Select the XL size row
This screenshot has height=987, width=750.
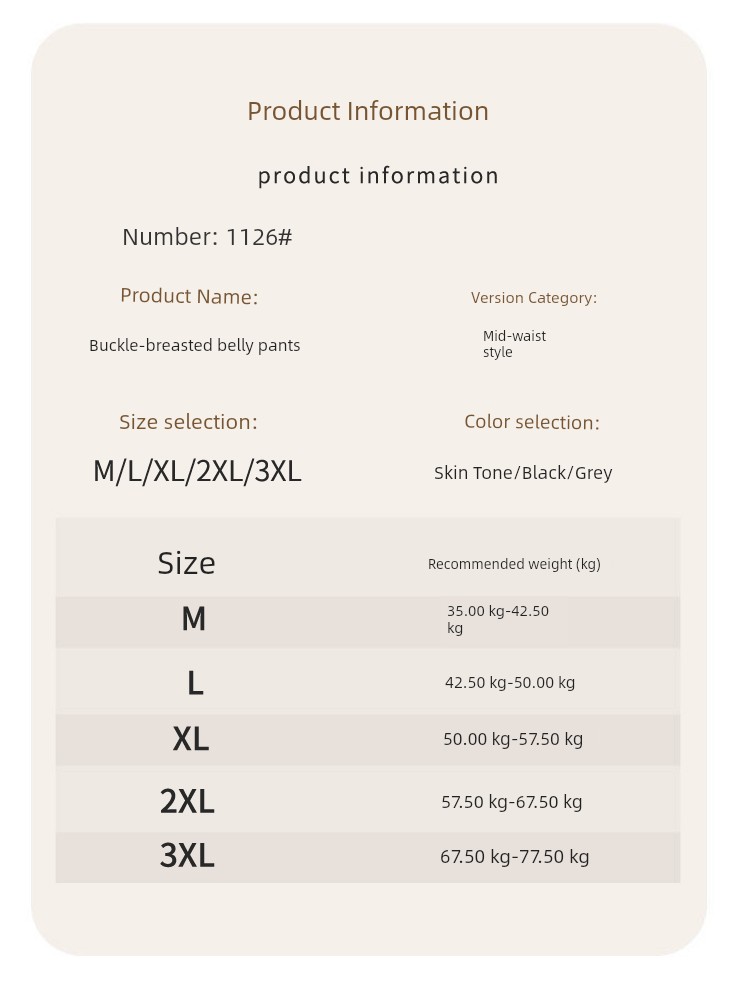click(368, 740)
